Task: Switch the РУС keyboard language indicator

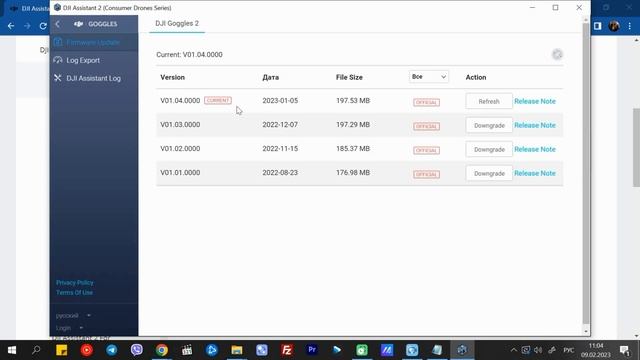Action: point(569,350)
